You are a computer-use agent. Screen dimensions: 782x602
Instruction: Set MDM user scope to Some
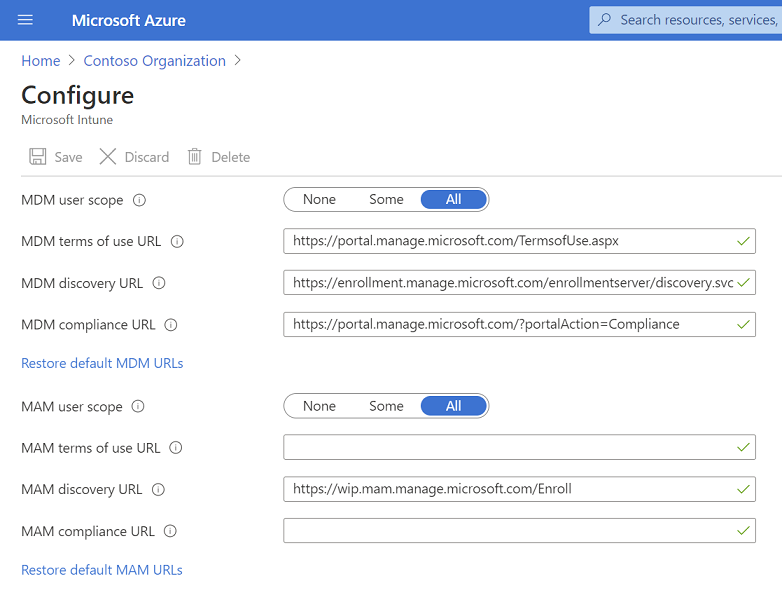386,200
